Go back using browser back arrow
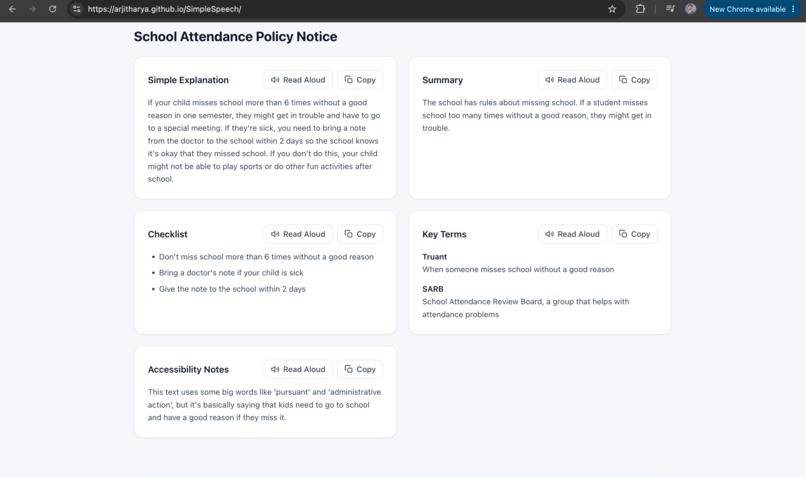 [x=12, y=9]
